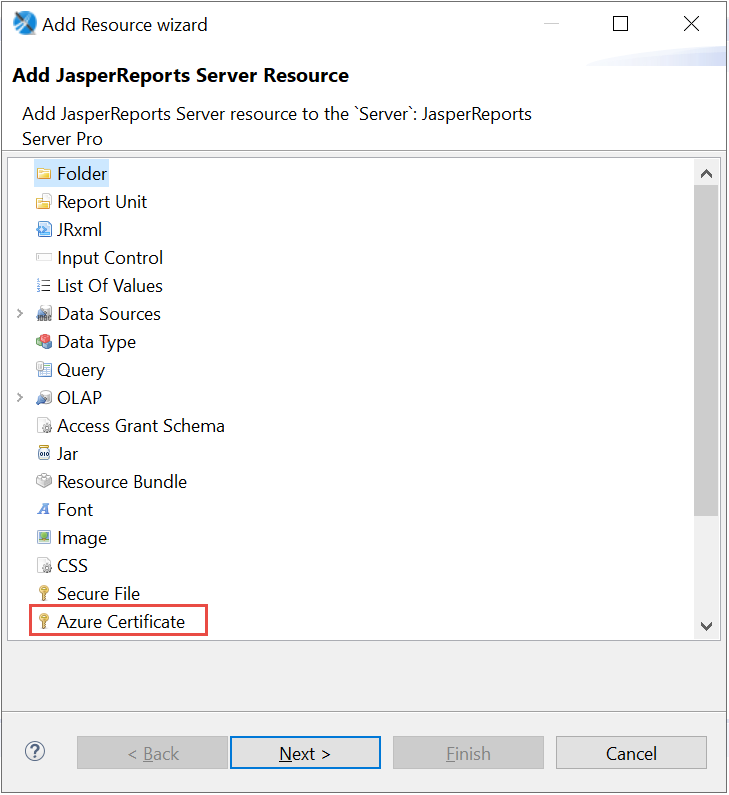
Task: Choose Input Control resource
Action: click(x=110, y=258)
